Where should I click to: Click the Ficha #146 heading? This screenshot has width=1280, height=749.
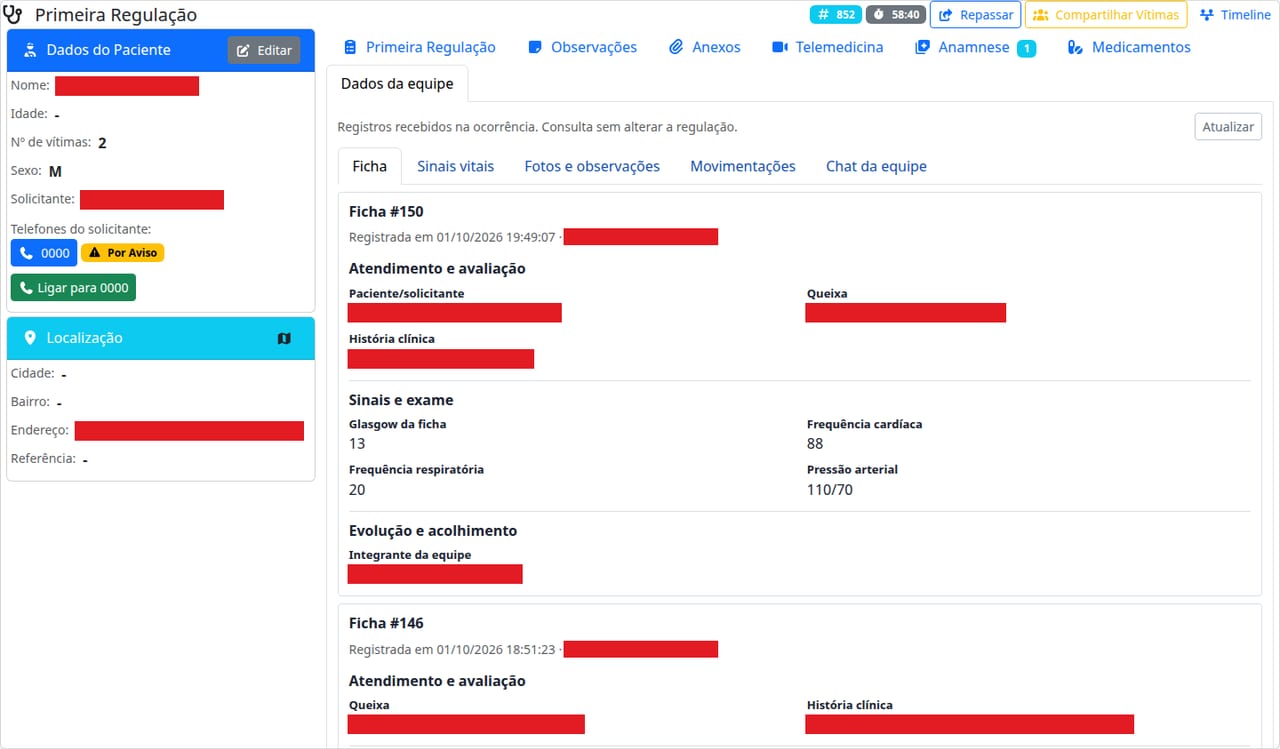(x=386, y=623)
